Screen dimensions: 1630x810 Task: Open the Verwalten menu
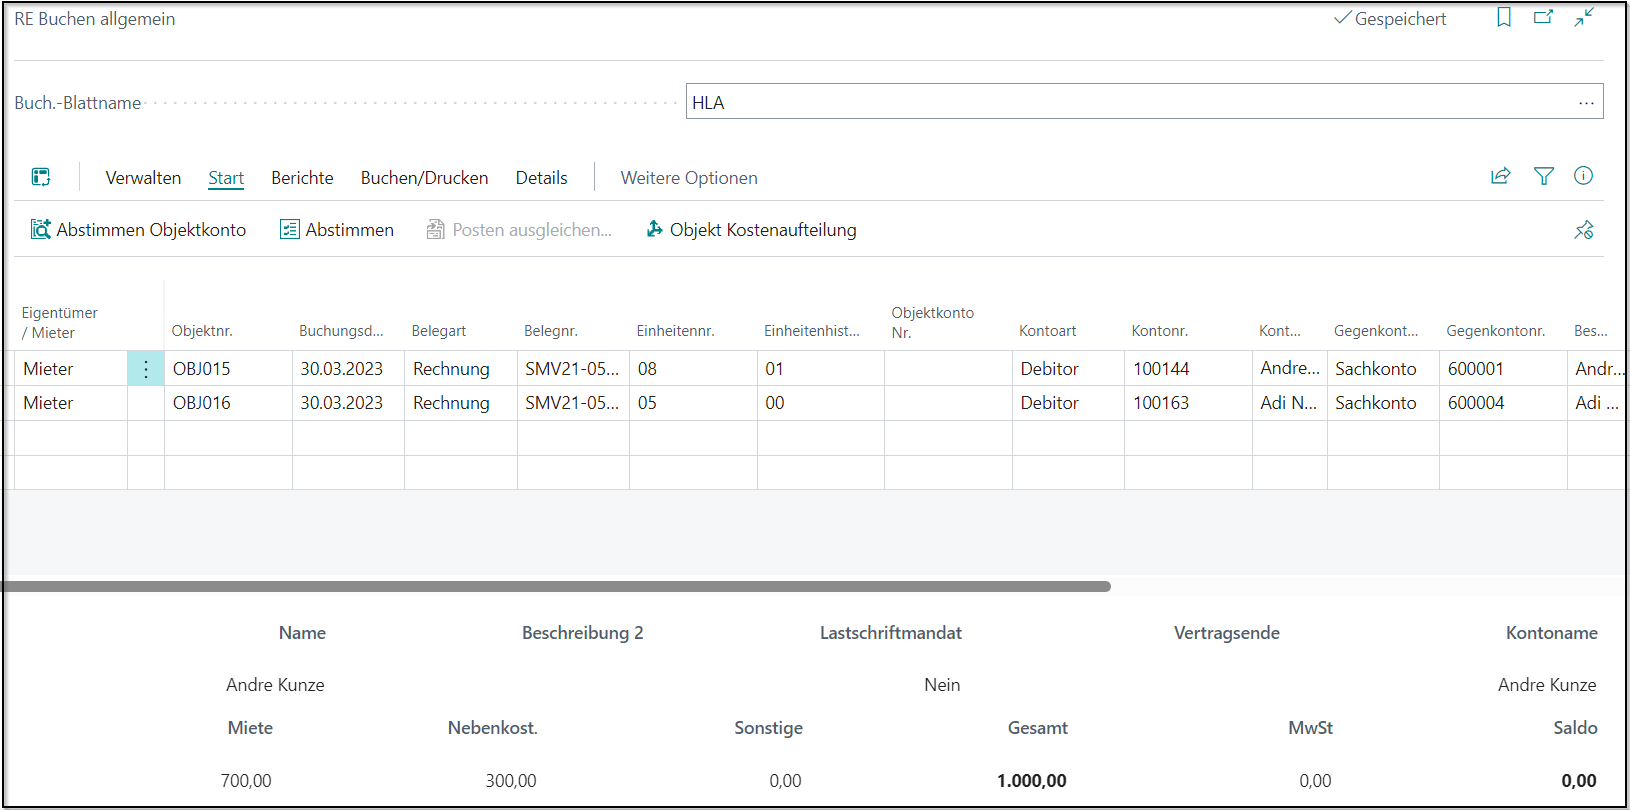point(143,178)
